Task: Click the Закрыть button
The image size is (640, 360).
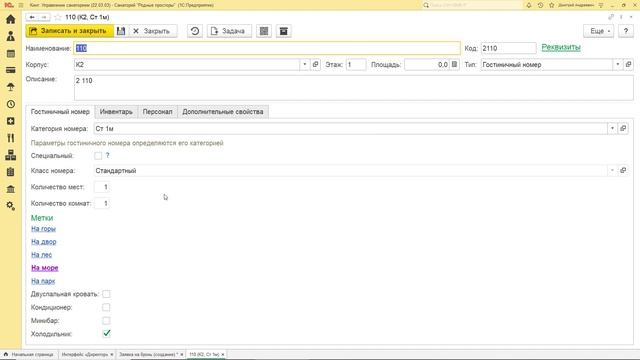Action: point(152,31)
